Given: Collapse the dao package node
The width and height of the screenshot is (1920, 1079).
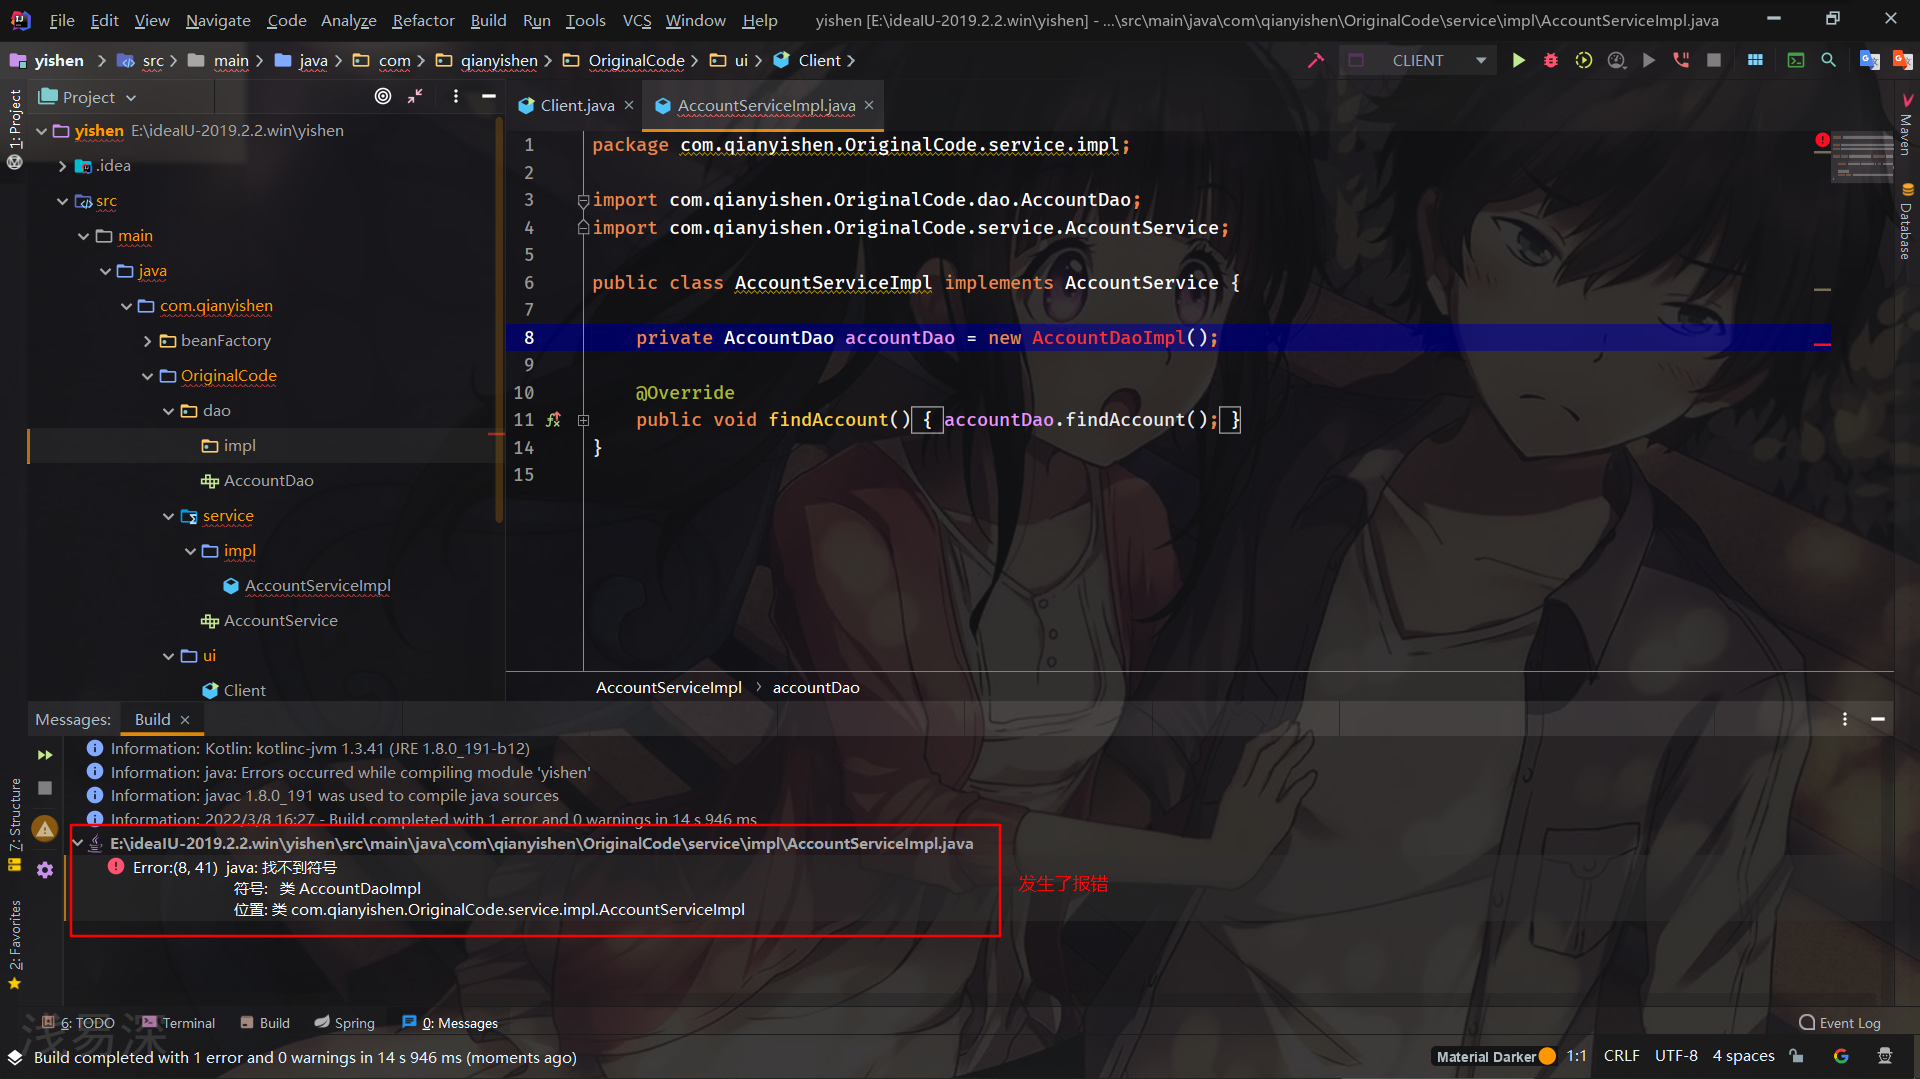Looking at the screenshot, I should [168, 411].
